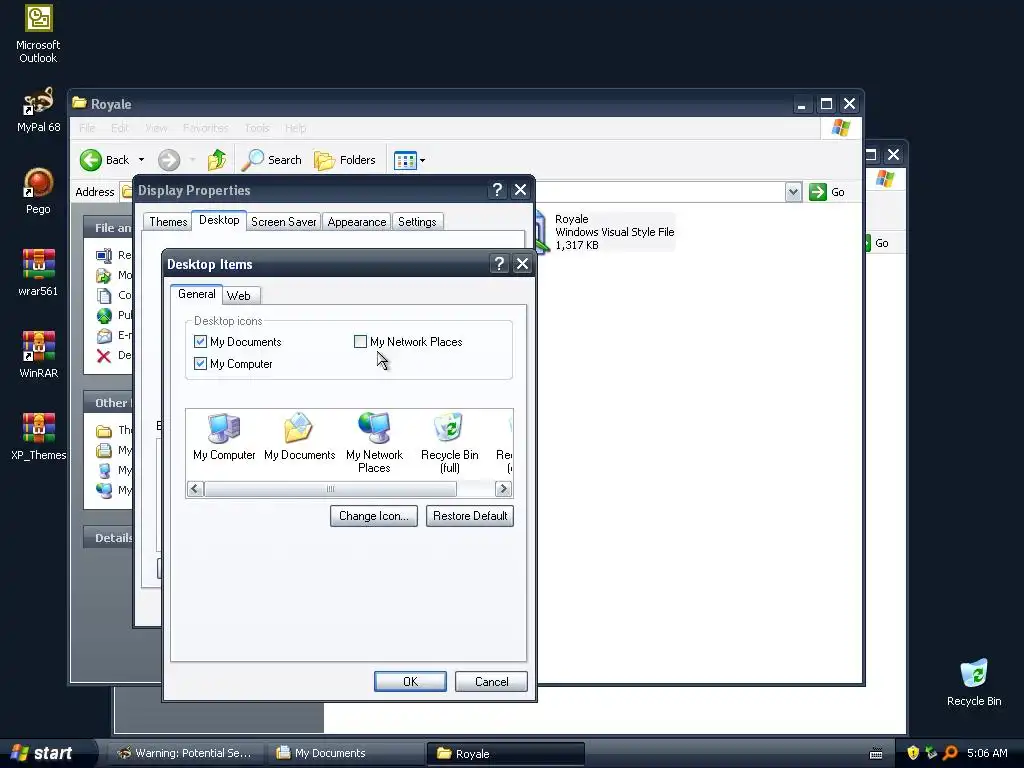The height and width of the screenshot is (768, 1024).
Task: Click the Cancel button in Desktop Items
Action: pyautogui.click(x=491, y=682)
